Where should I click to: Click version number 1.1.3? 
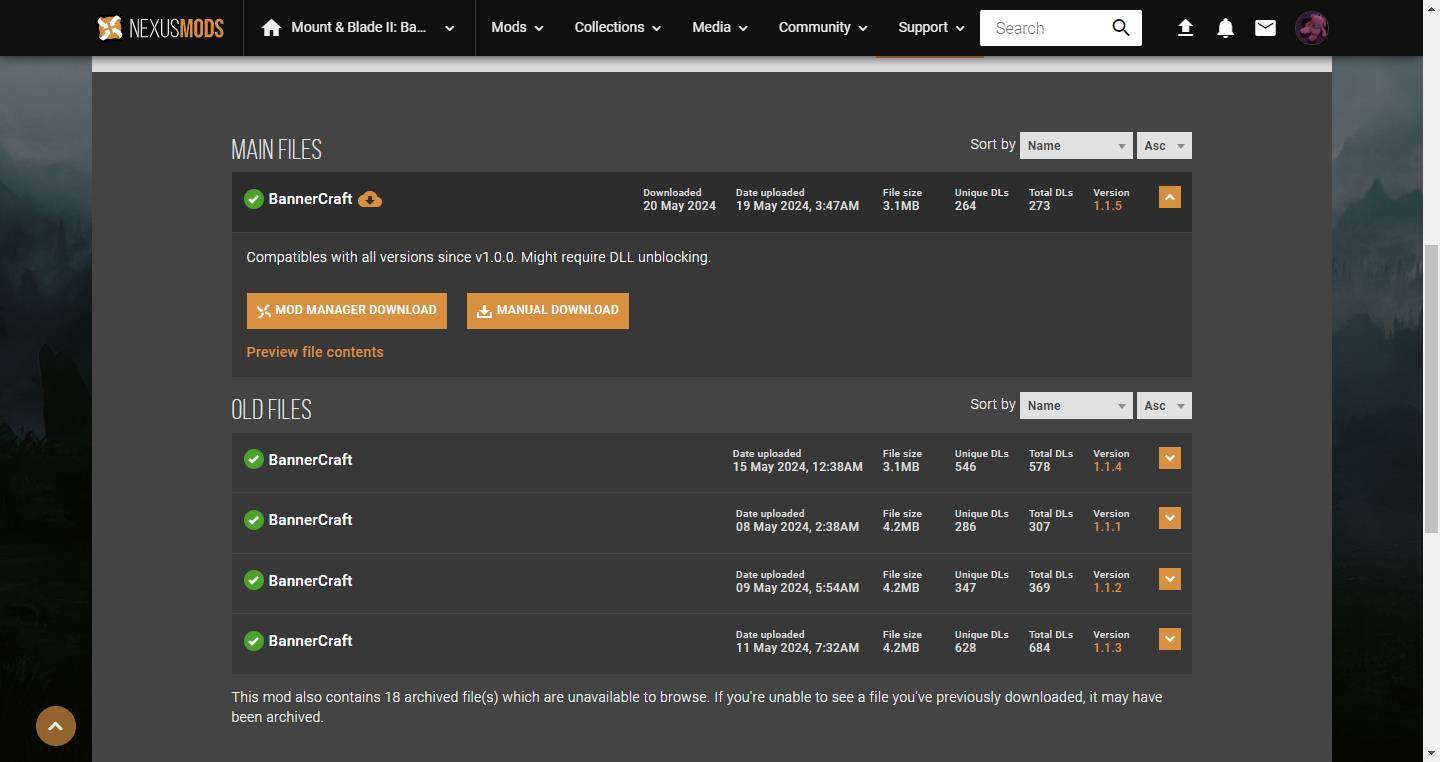(x=1108, y=648)
